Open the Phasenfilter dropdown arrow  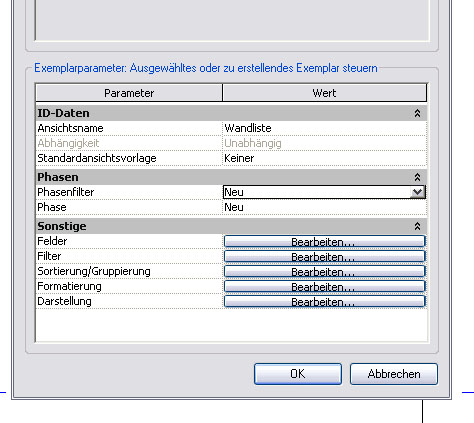(x=417, y=192)
